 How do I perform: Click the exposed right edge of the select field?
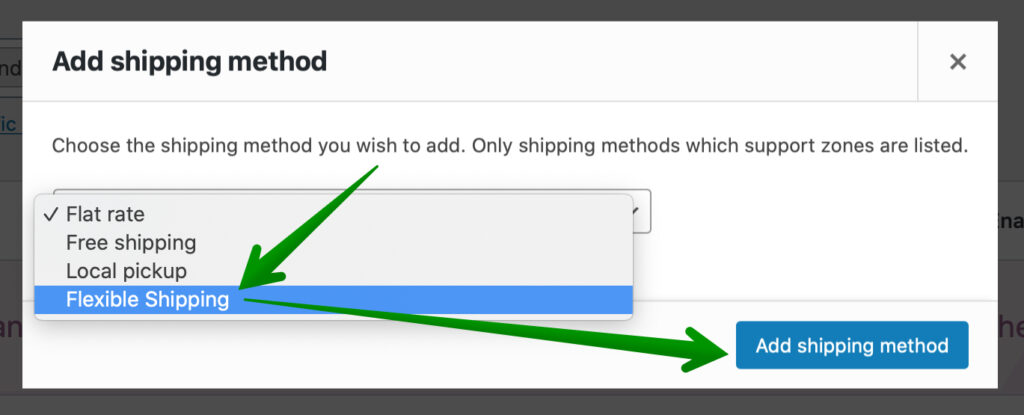(x=641, y=211)
